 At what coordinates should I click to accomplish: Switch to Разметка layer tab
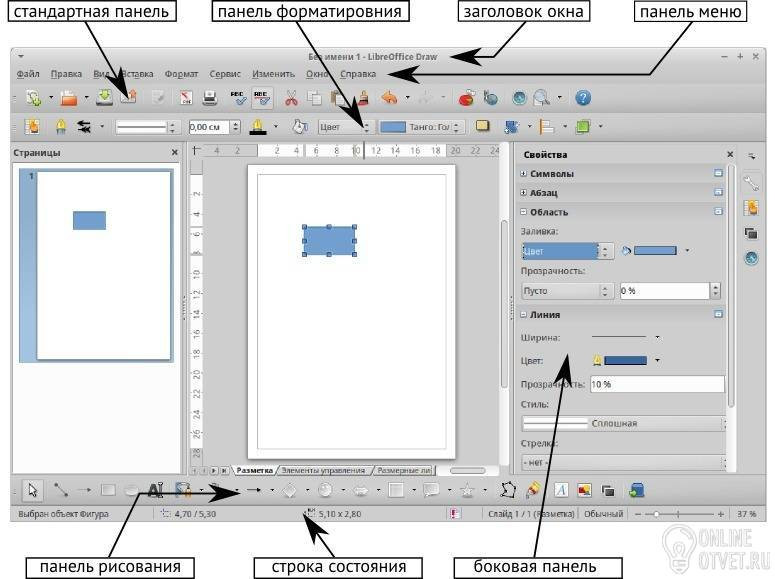pyautogui.click(x=255, y=470)
